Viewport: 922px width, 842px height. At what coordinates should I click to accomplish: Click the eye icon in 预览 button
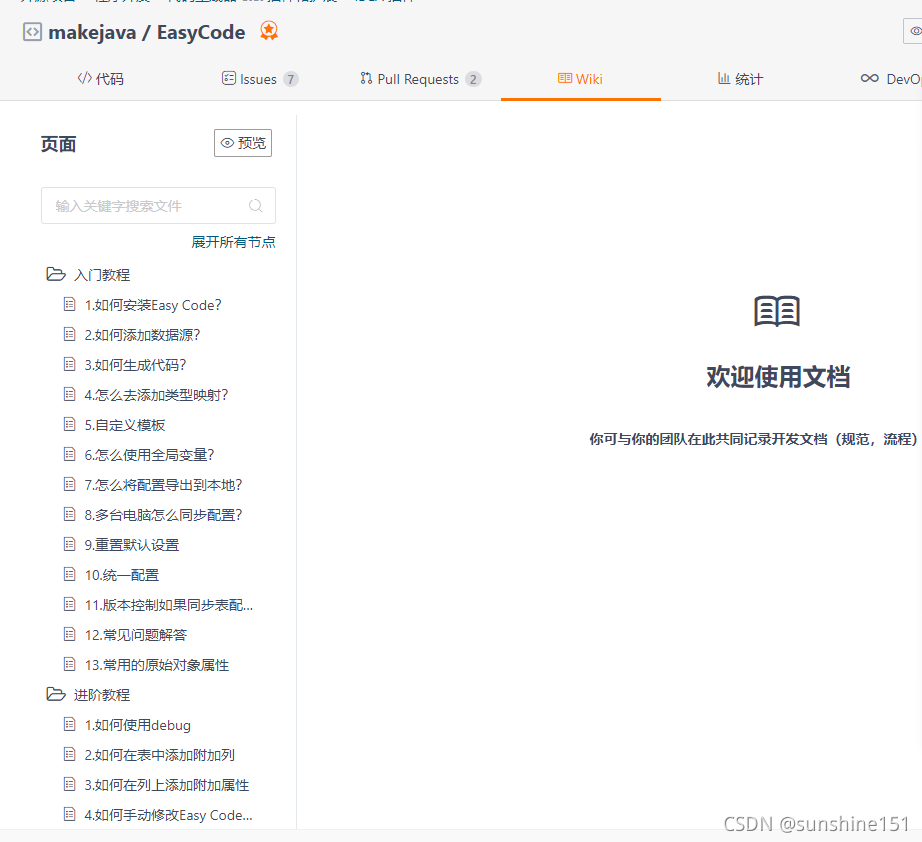[227, 142]
